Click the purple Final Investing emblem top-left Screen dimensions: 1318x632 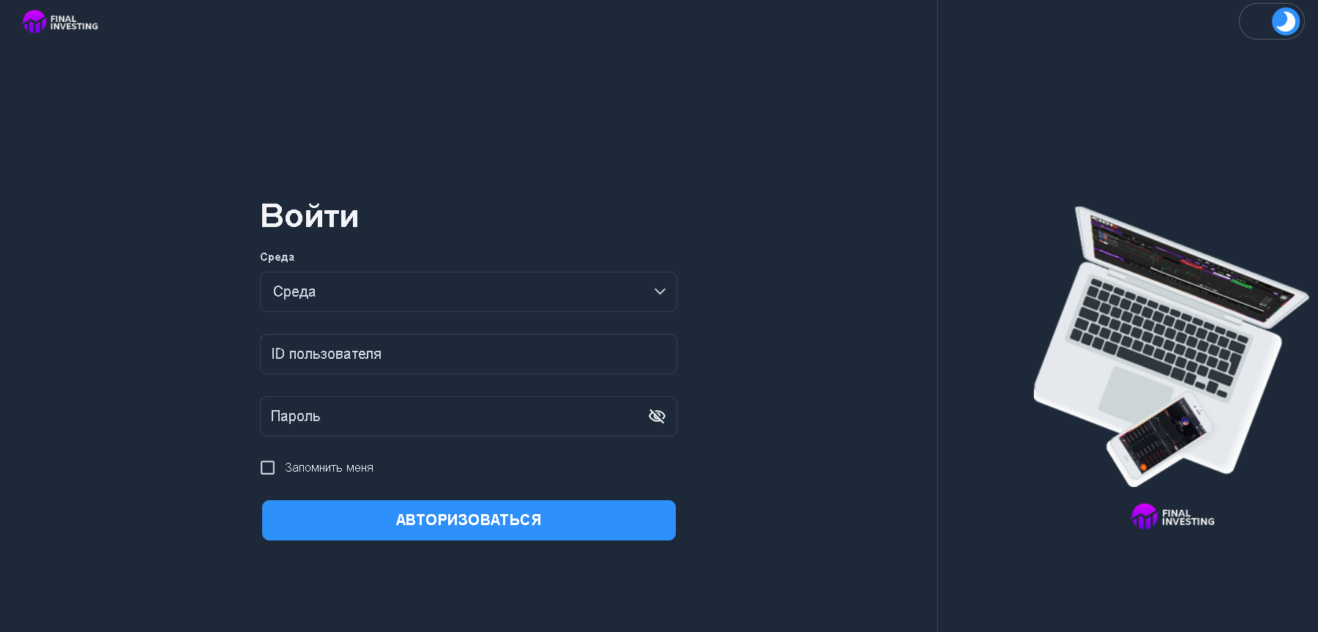pos(34,21)
